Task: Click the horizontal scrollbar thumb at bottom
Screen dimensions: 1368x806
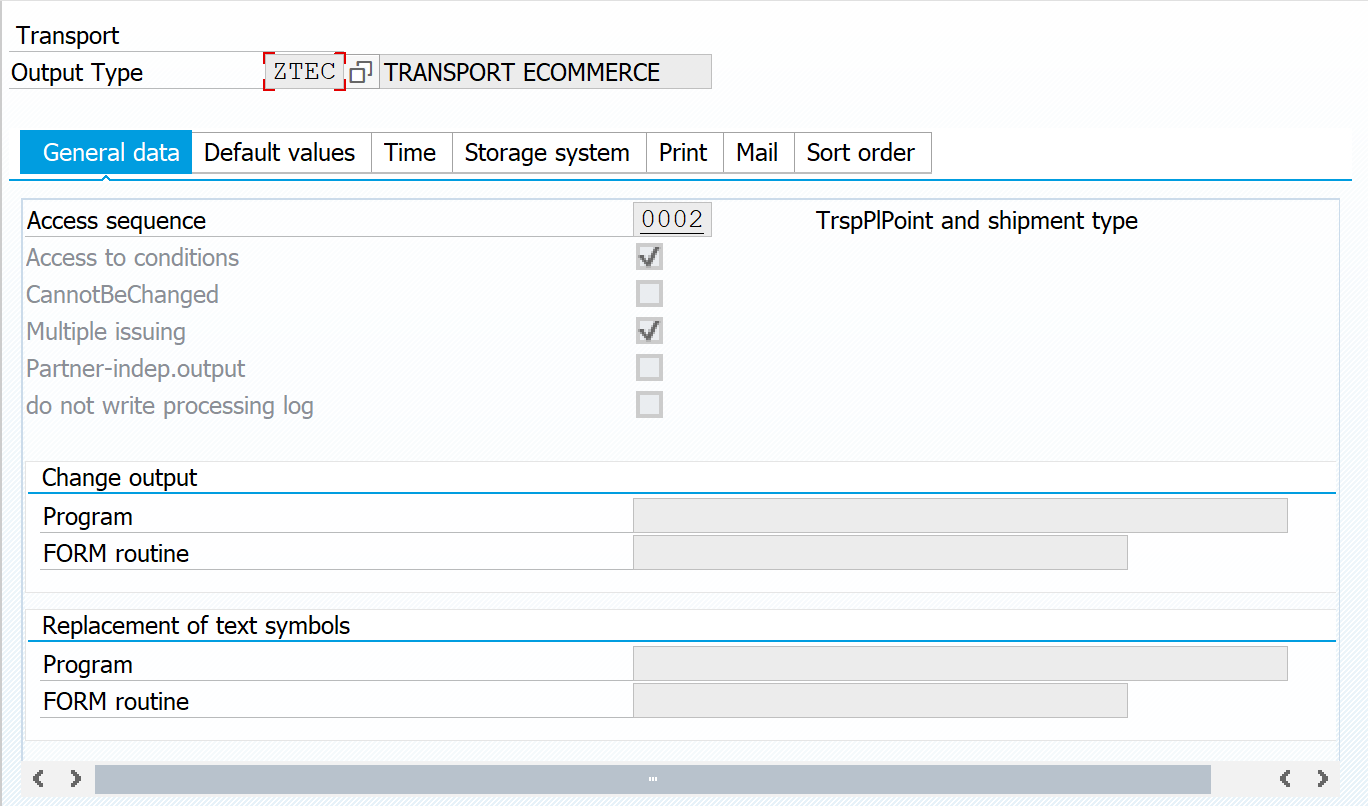Action: pyautogui.click(x=652, y=779)
